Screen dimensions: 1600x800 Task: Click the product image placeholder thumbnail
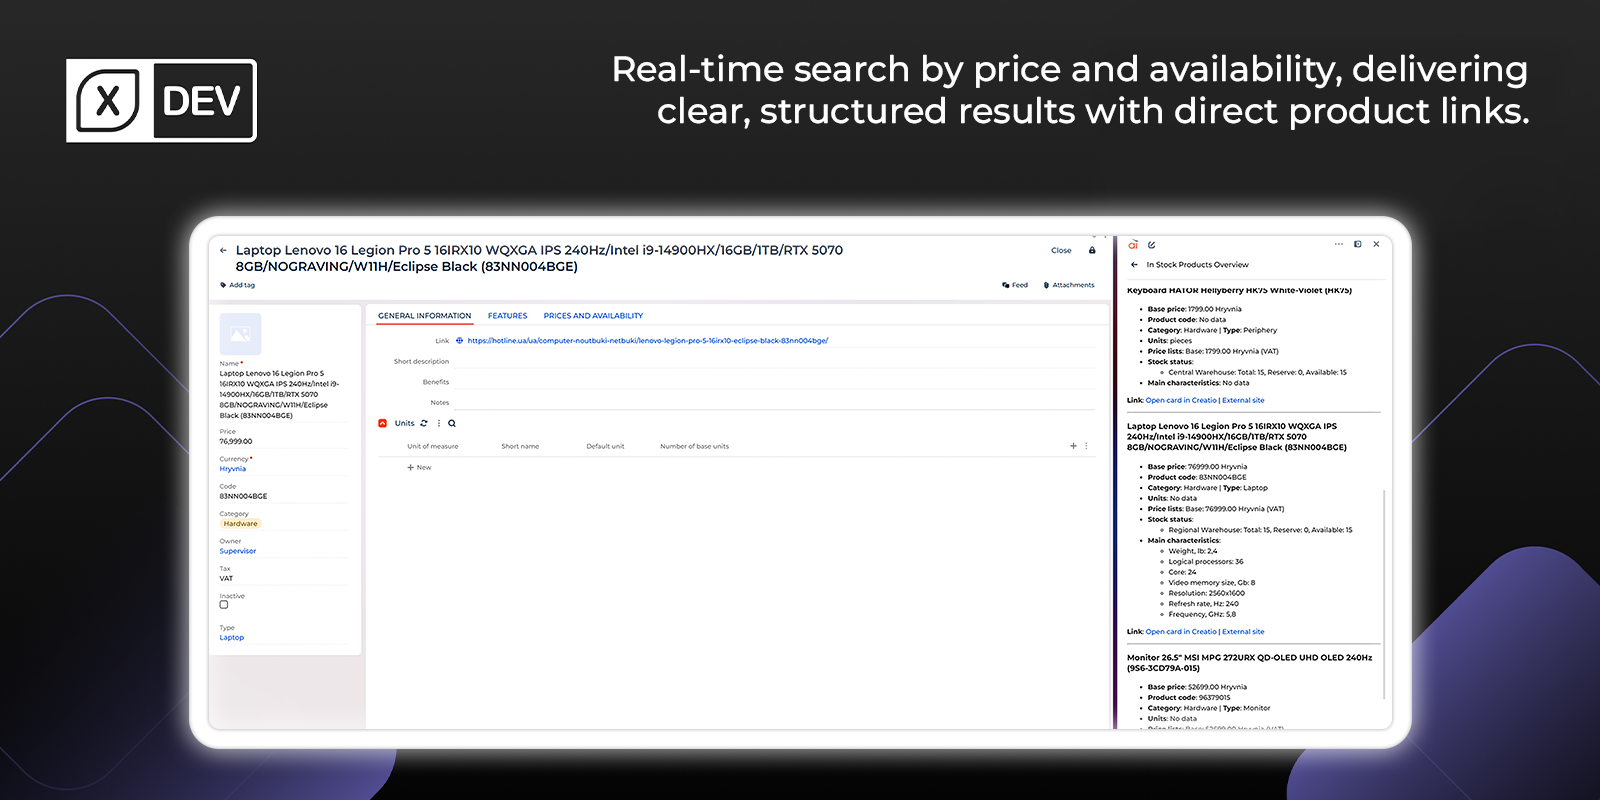[240, 334]
